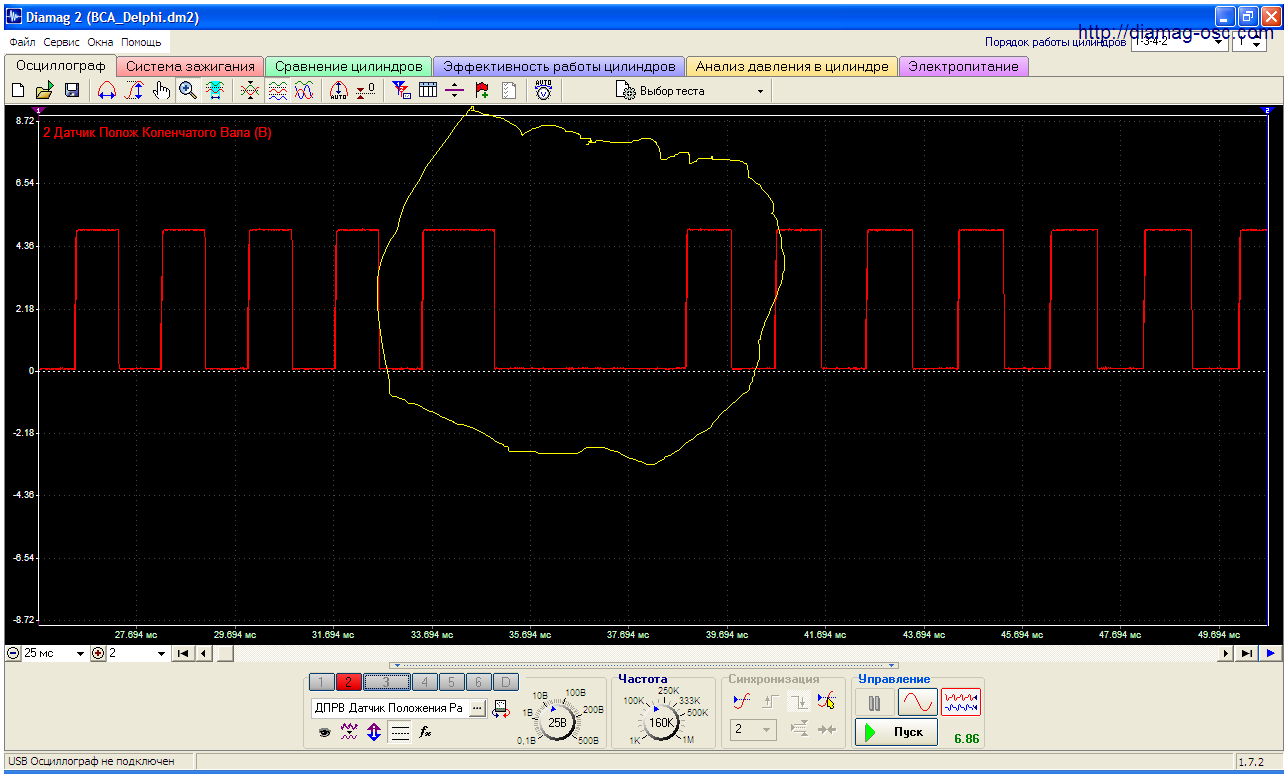Click the blue up-down arrows position icon
Viewport: 1288px width, 774px height.
point(374,732)
